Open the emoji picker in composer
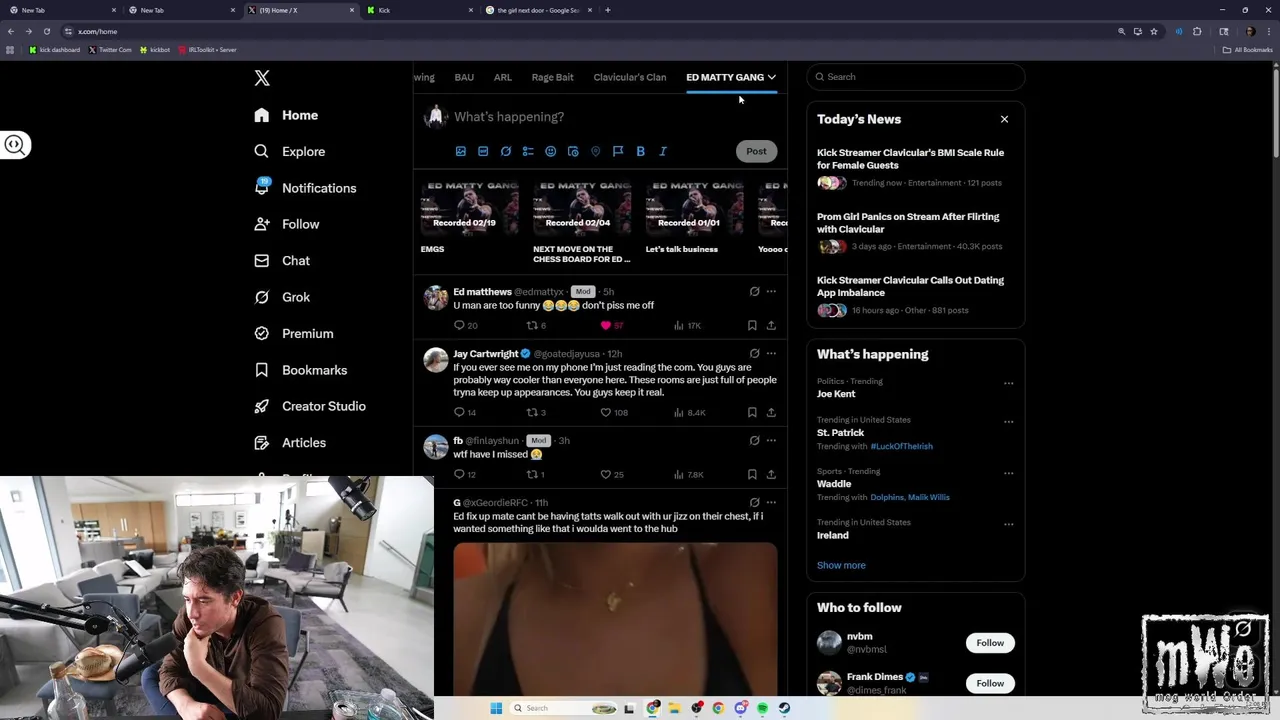Image resolution: width=1280 pixels, height=720 pixels. 551,151
